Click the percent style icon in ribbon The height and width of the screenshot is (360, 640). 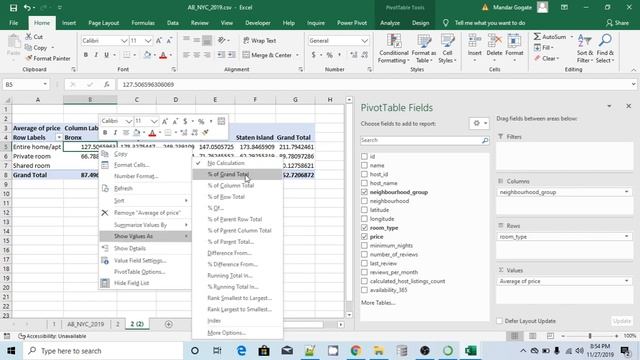click(329, 55)
